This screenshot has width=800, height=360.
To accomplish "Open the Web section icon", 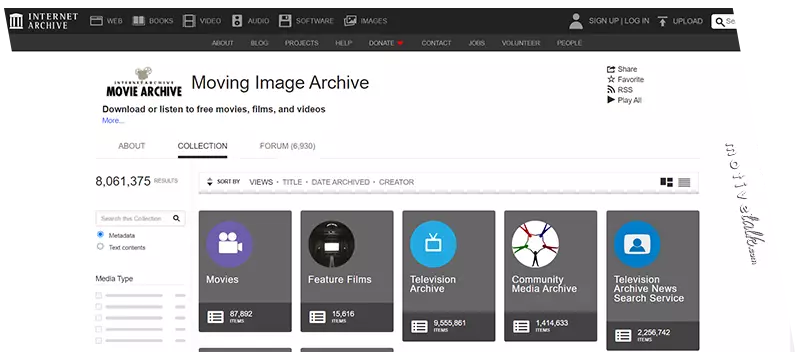I will 96,21.
